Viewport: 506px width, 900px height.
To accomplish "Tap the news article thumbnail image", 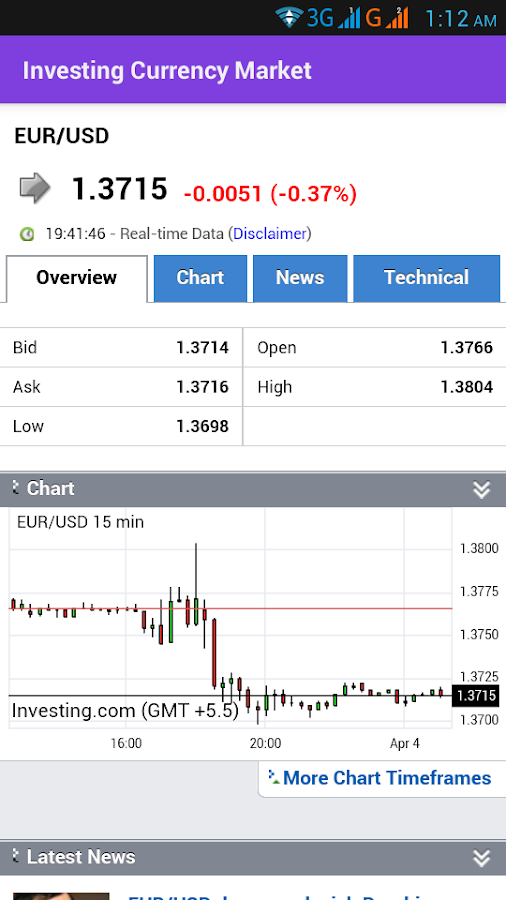I will click(61, 896).
